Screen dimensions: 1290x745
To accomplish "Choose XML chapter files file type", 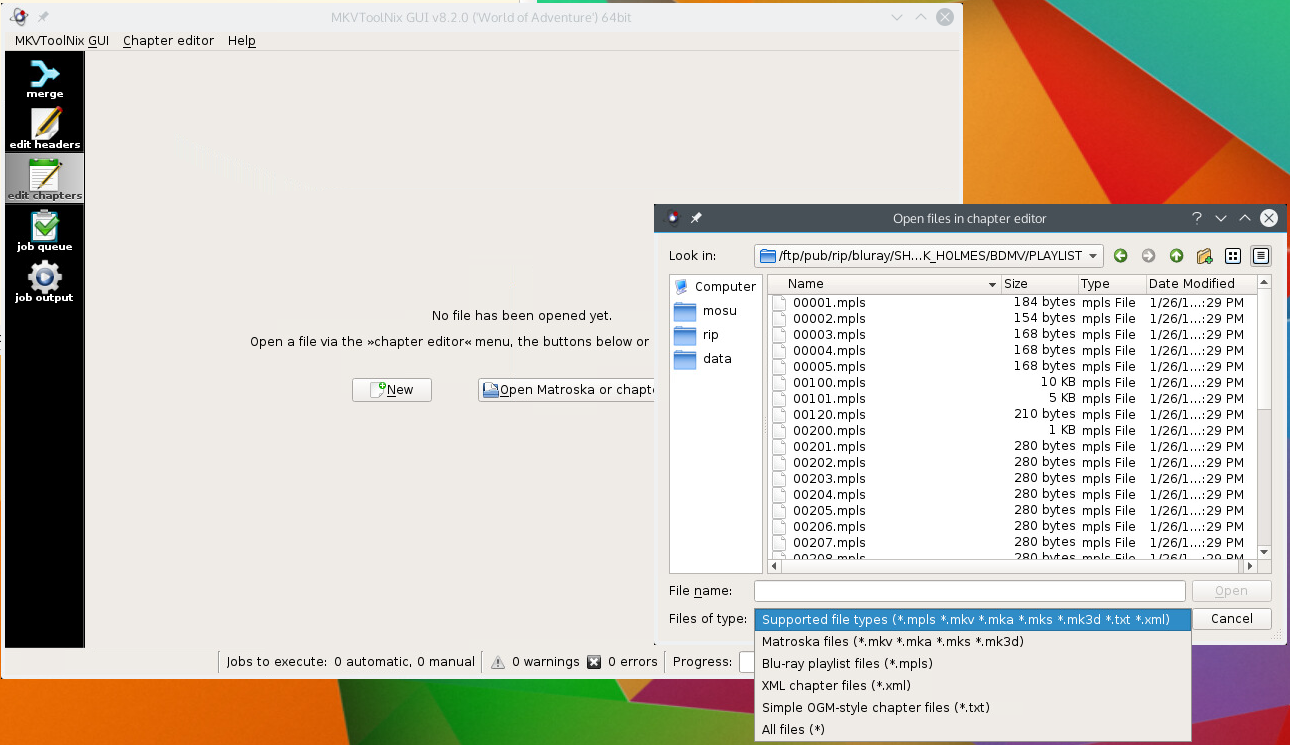I will coord(838,685).
